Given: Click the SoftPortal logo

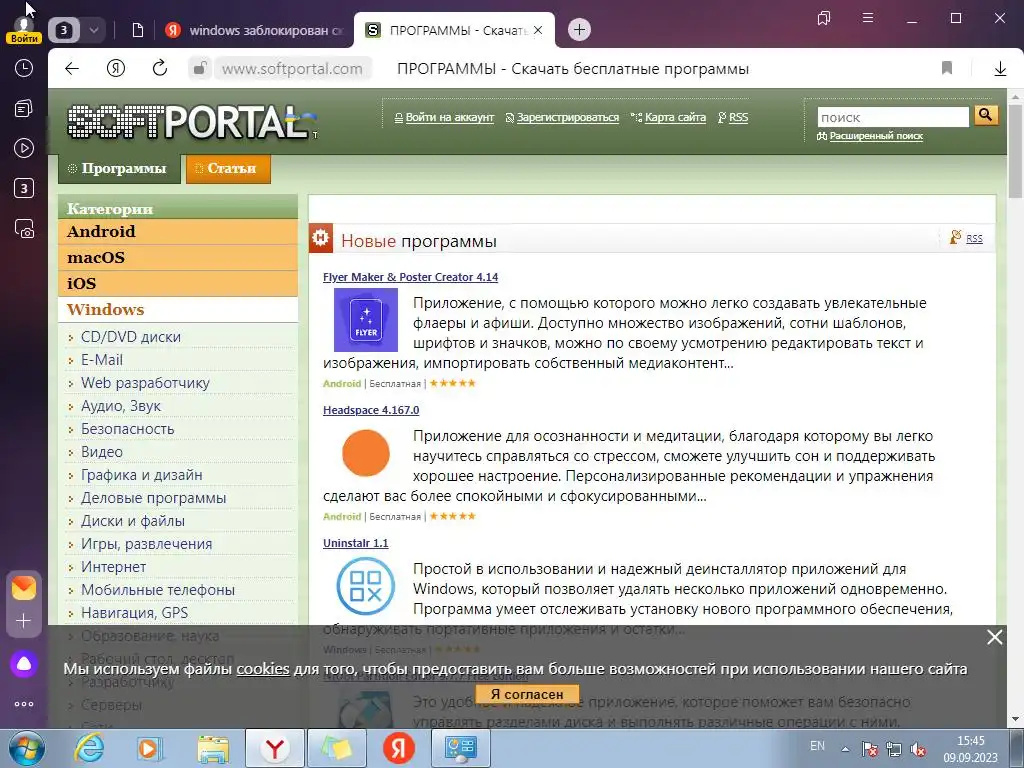Looking at the screenshot, I should (191, 122).
